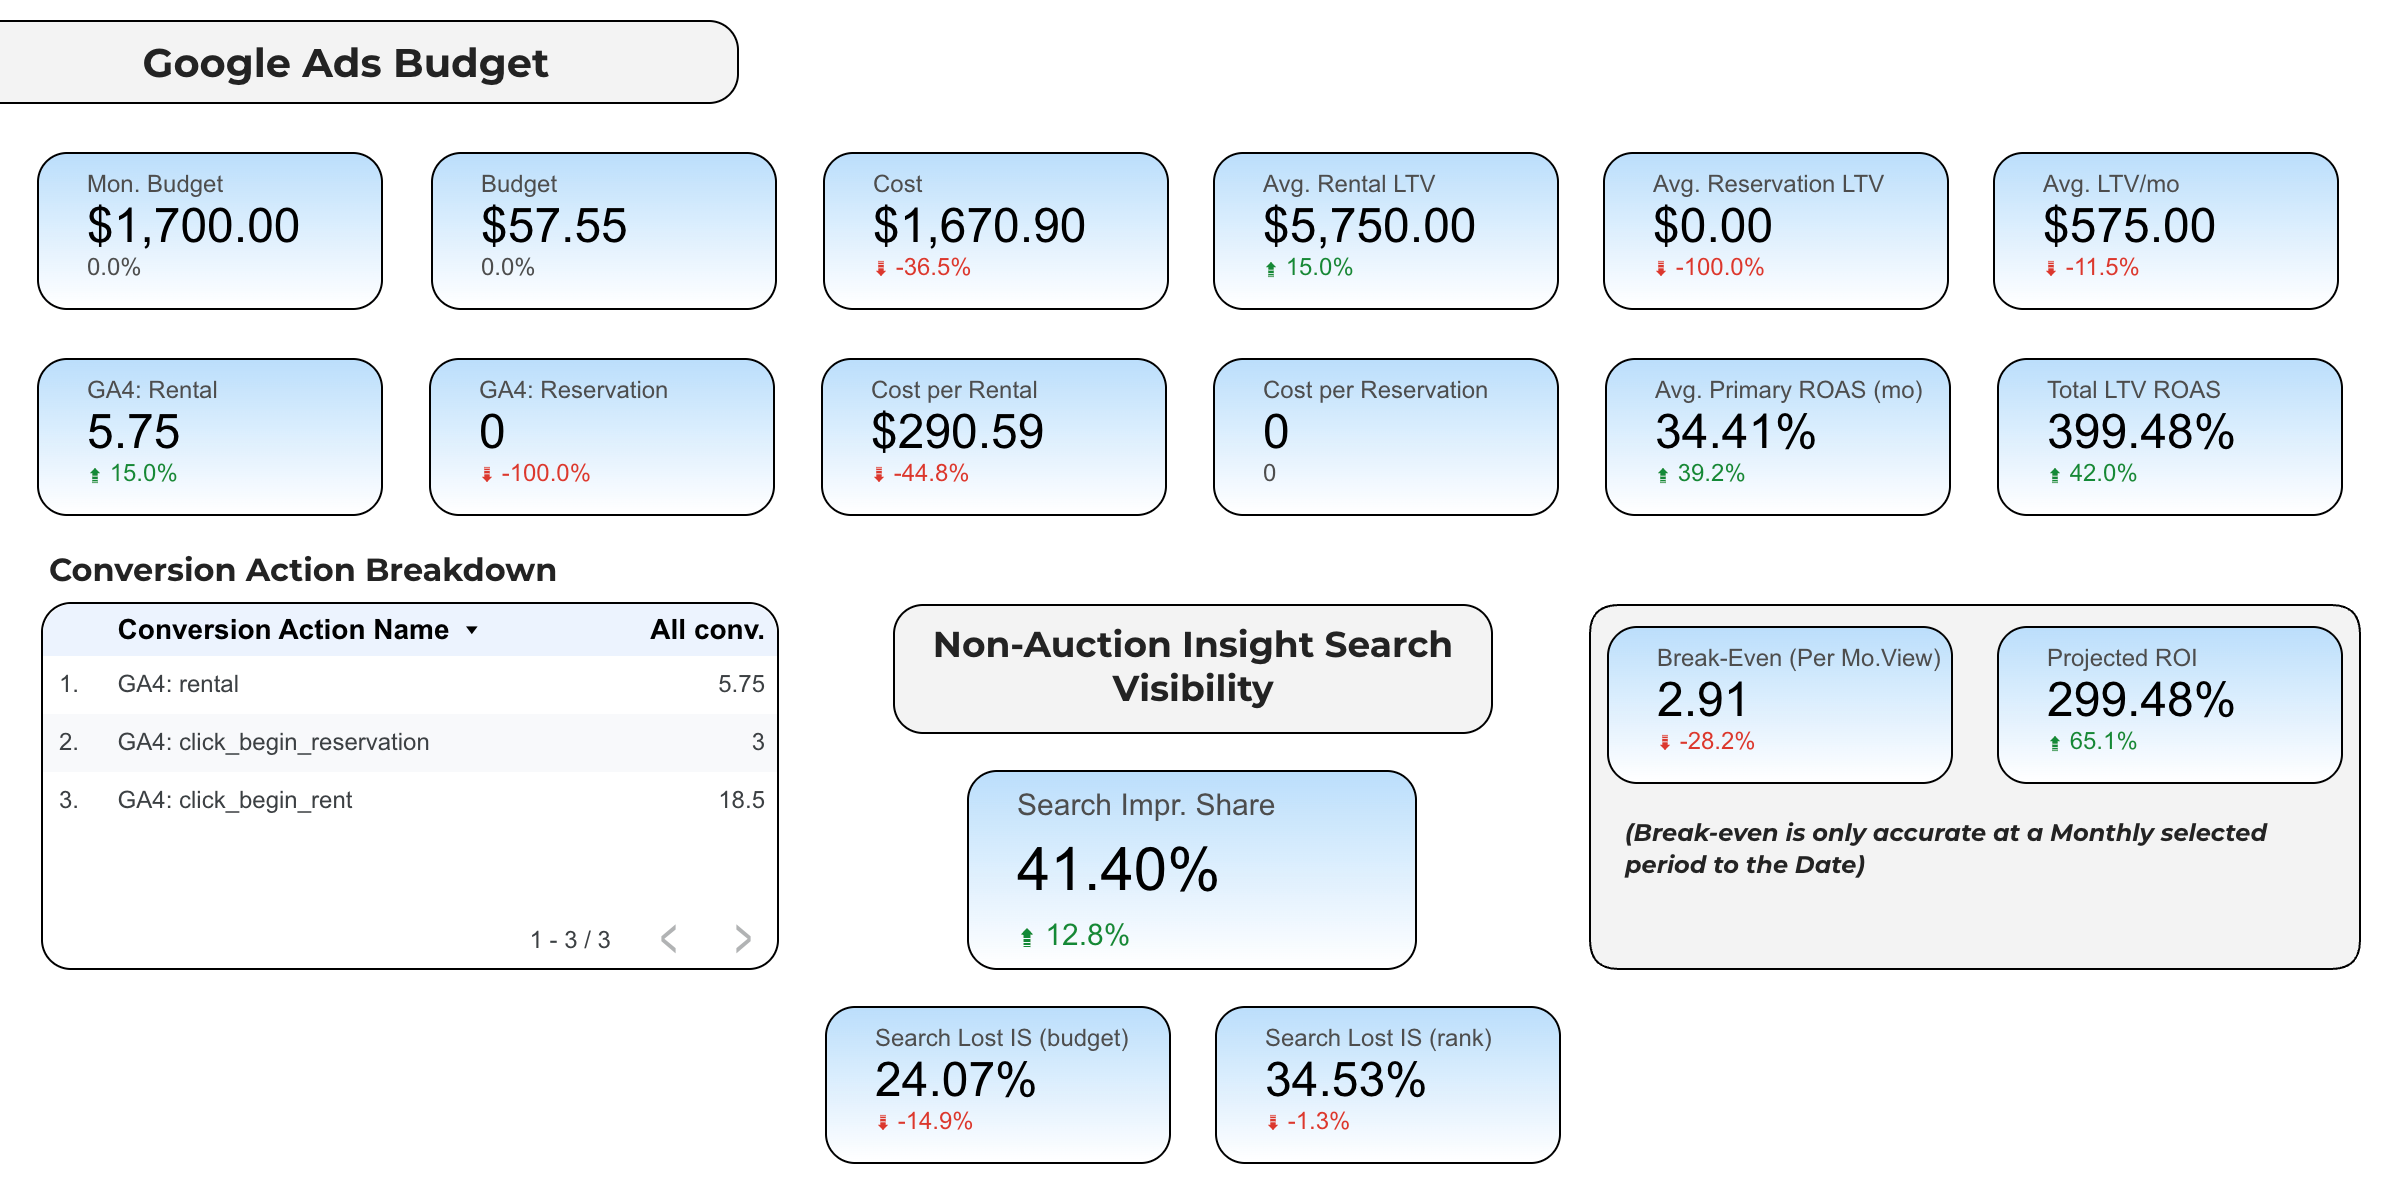2384x1182 pixels.
Task: Select the Mon. Budget scorecard value
Action: pyautogui.click(x=193, y=226)
